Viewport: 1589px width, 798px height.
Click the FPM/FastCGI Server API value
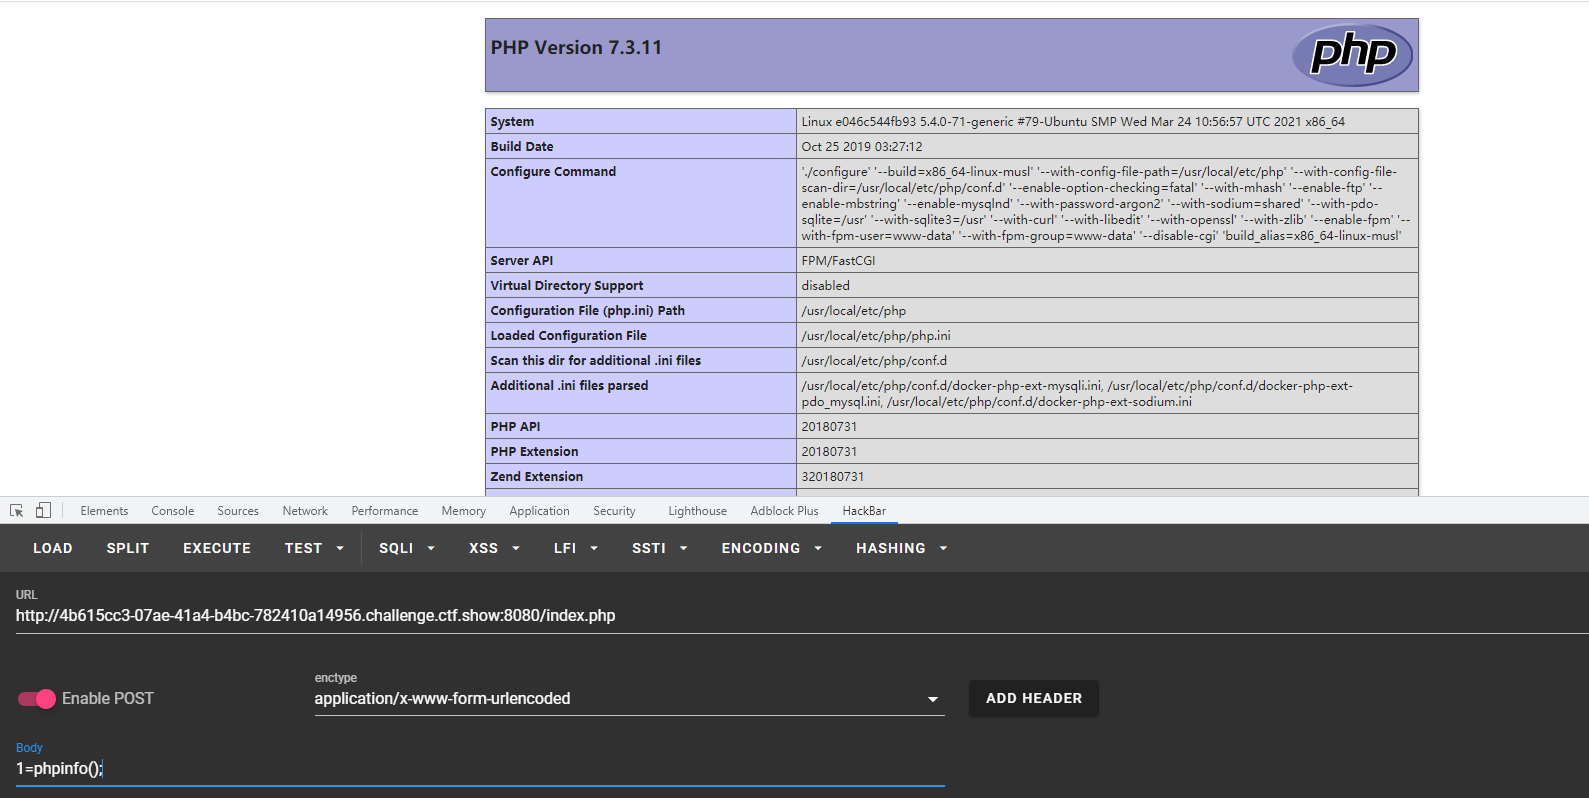[838, 260]
